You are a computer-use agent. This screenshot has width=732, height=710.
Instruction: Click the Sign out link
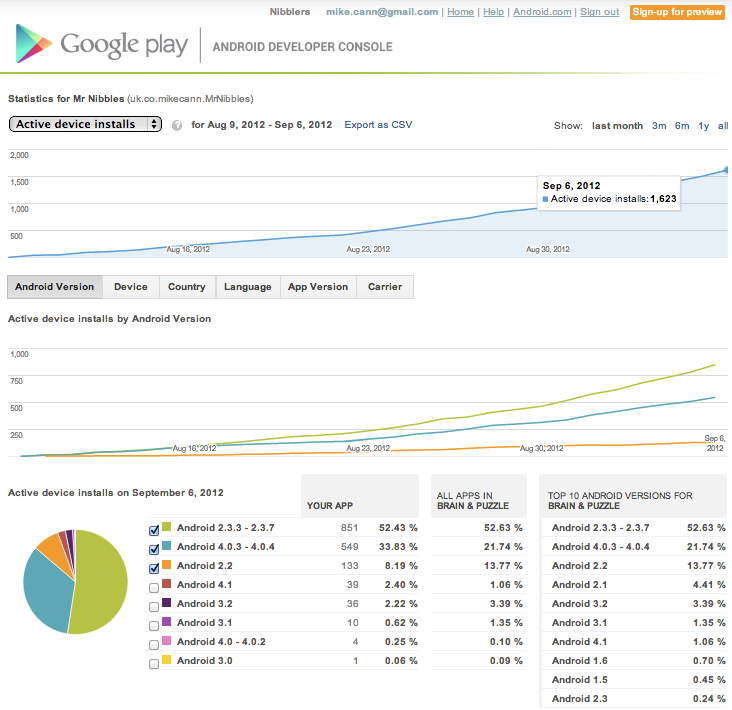tap(599, 12)
